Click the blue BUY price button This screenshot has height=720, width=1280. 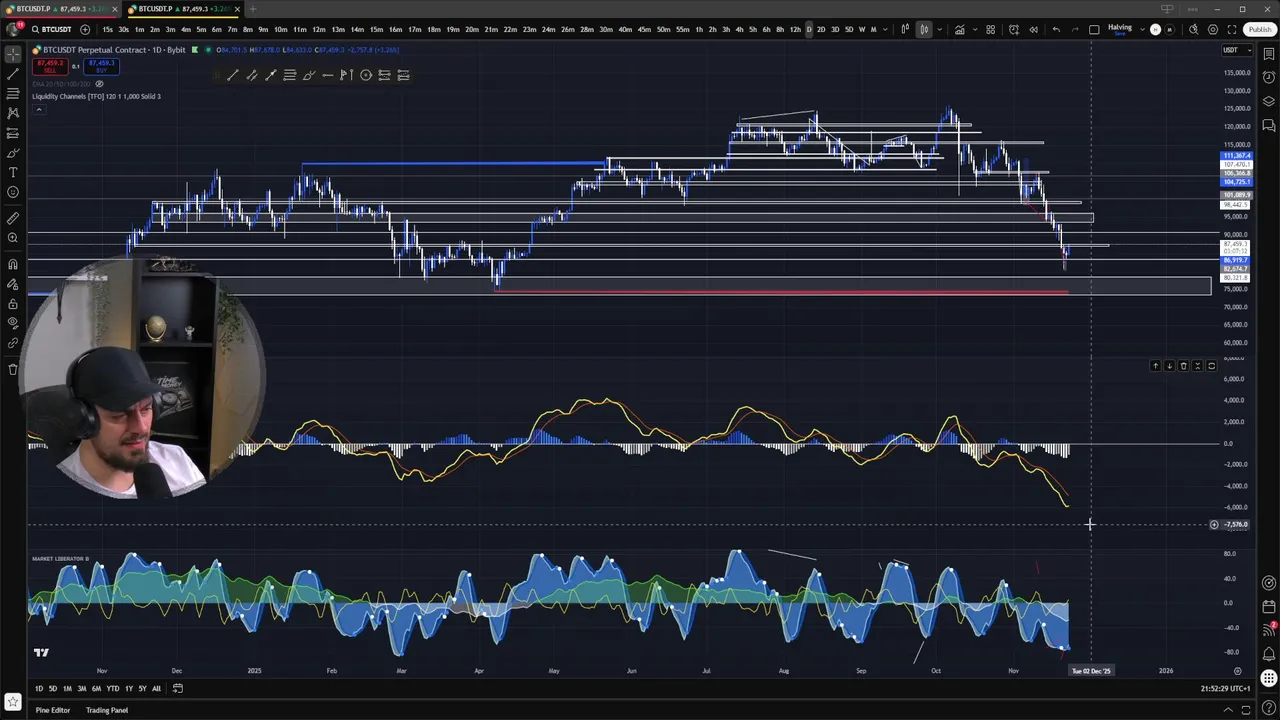pyautogui.click(x=102, y=66)
